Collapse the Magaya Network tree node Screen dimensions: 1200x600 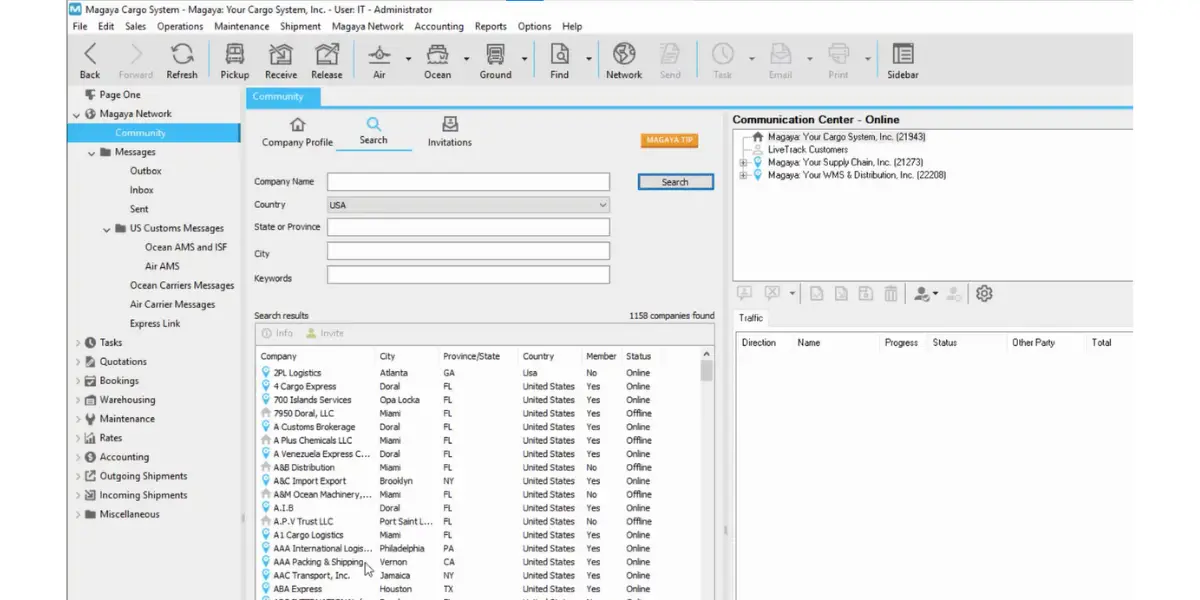click(77, 114)
